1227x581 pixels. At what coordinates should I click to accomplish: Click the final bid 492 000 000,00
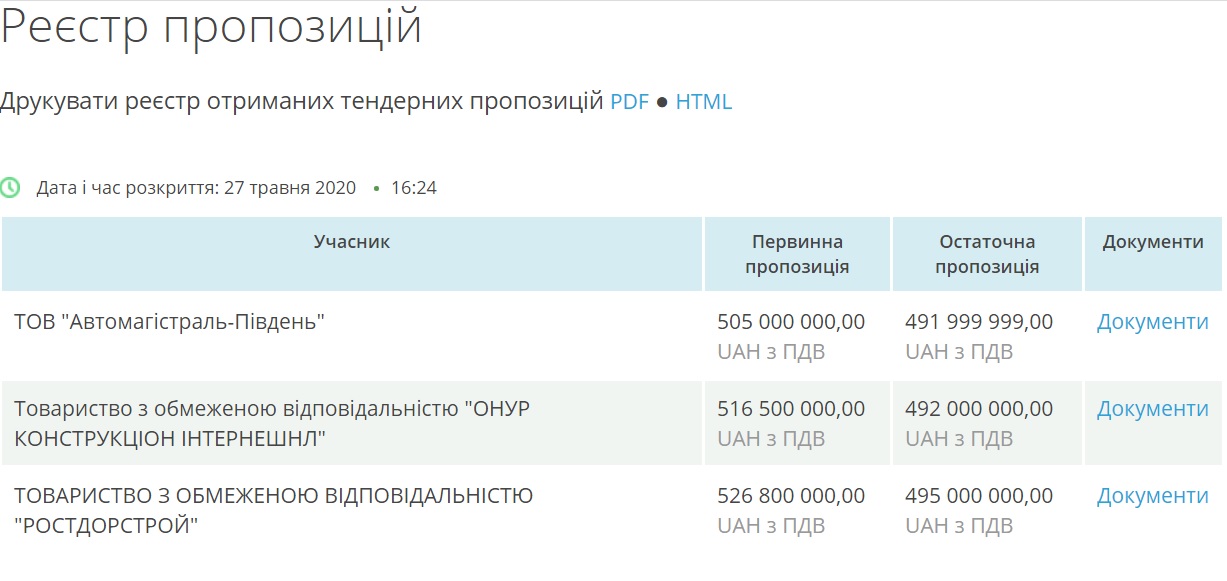(979, 409)
